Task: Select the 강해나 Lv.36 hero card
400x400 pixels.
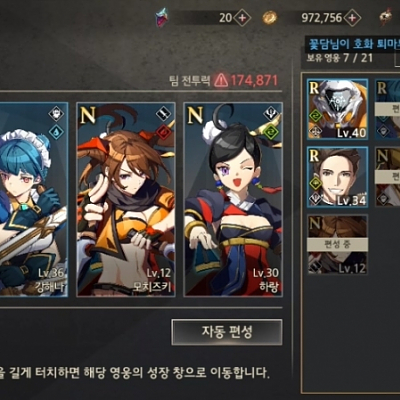Action: pyautogui.click(x=33, y=199)
